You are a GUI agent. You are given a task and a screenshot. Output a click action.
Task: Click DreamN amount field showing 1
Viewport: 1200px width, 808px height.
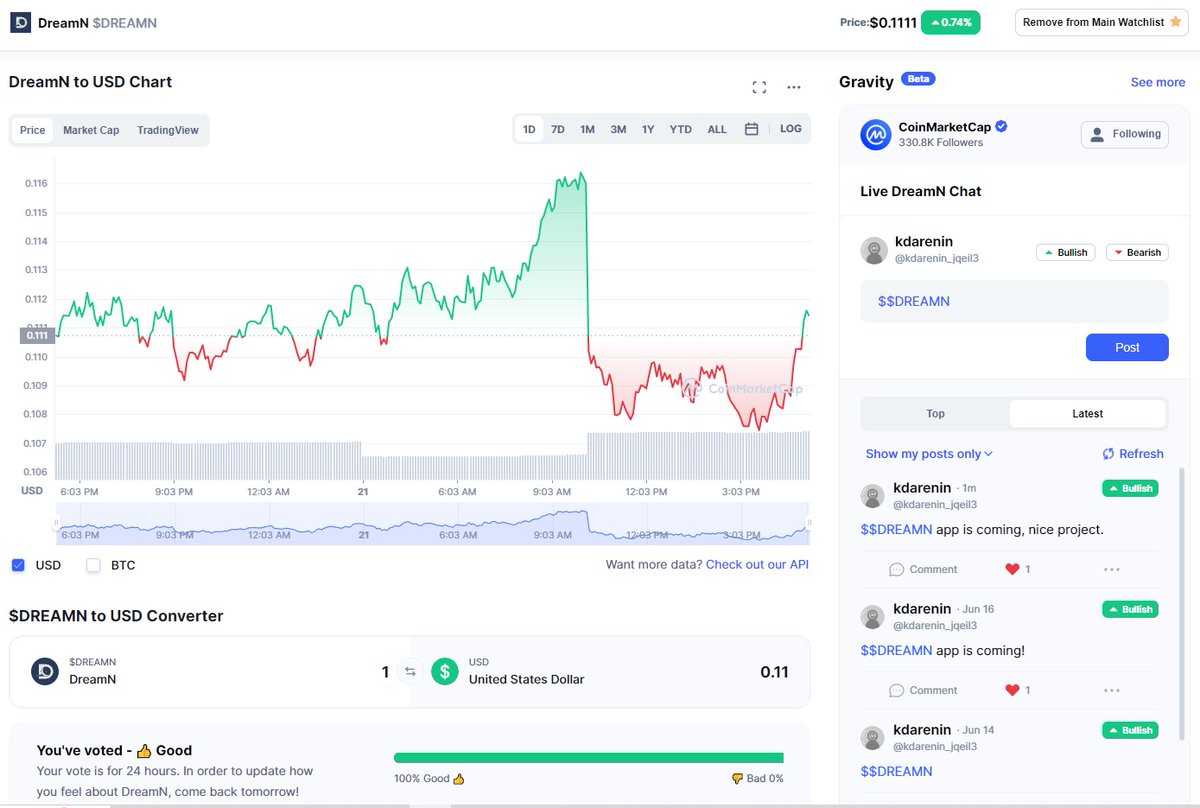pos(385,672)
